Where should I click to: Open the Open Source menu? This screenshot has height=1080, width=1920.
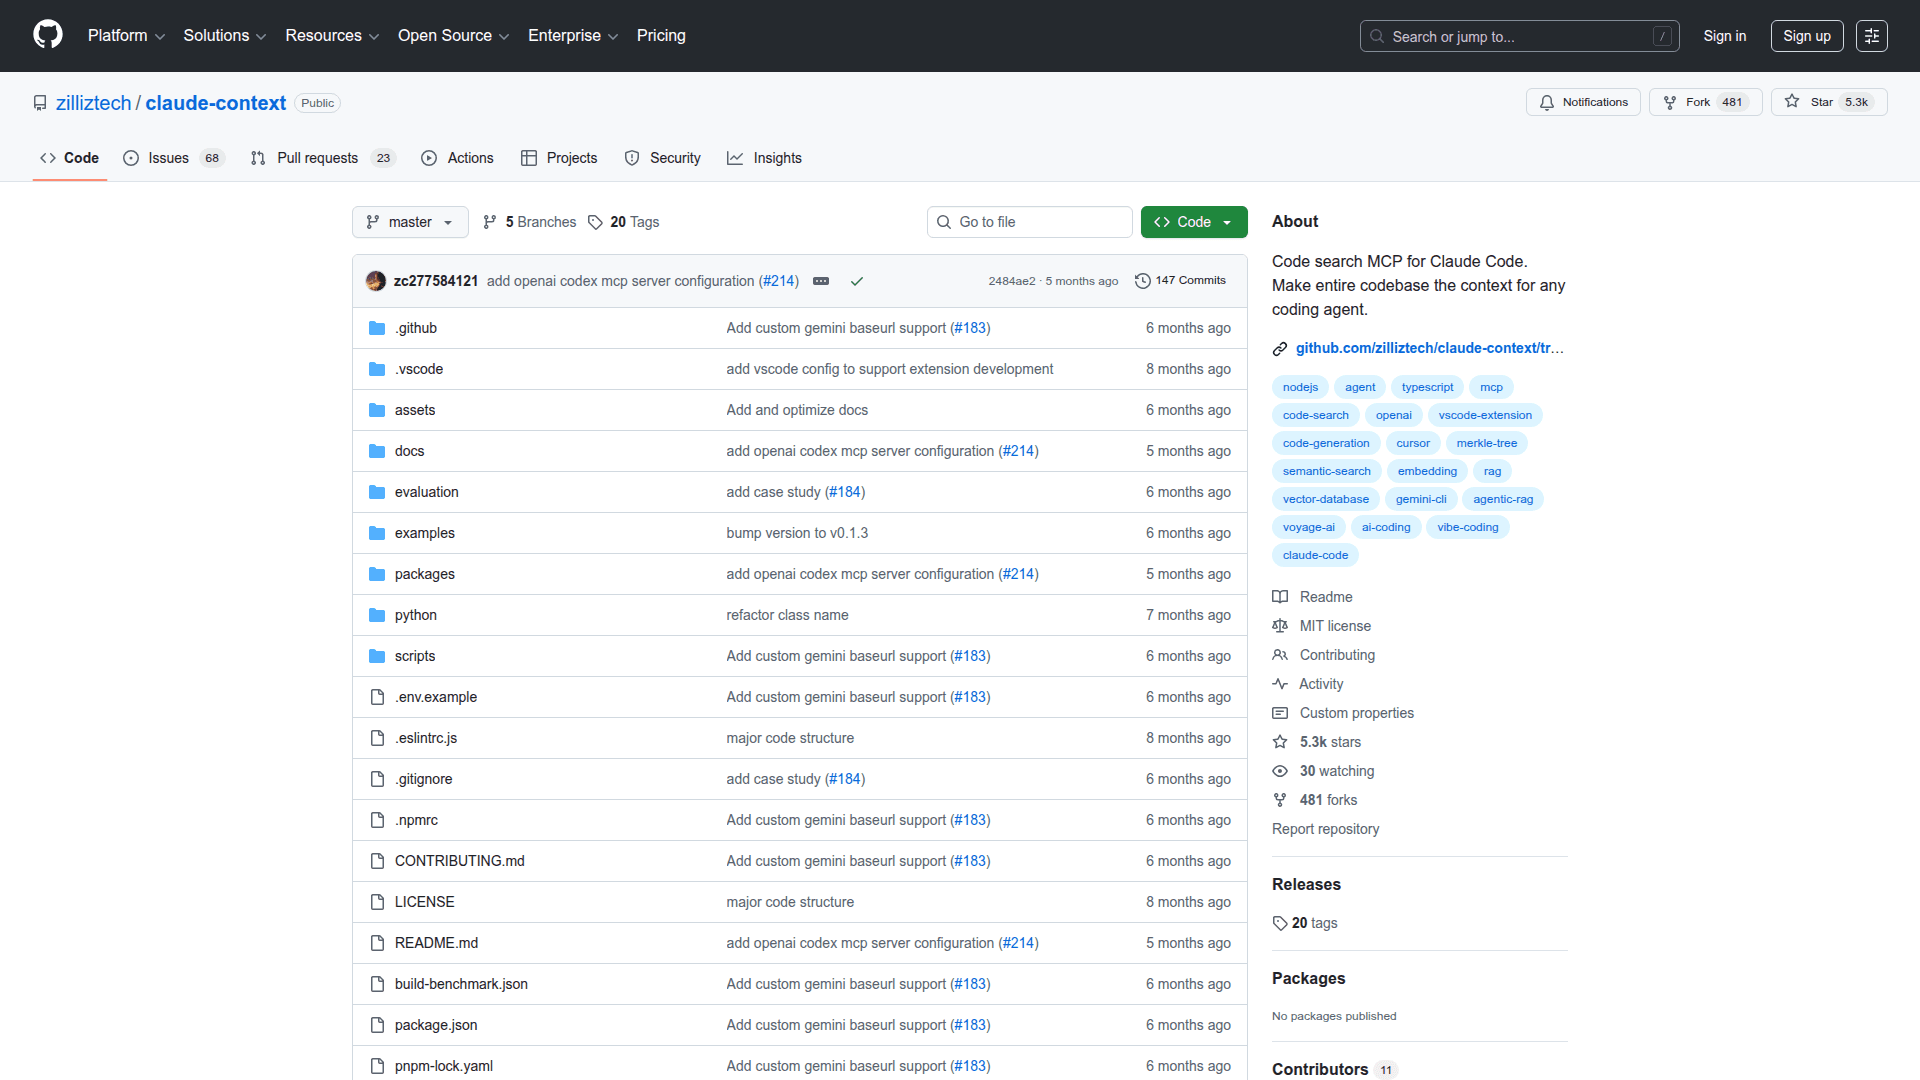click(x=453, y=36)
